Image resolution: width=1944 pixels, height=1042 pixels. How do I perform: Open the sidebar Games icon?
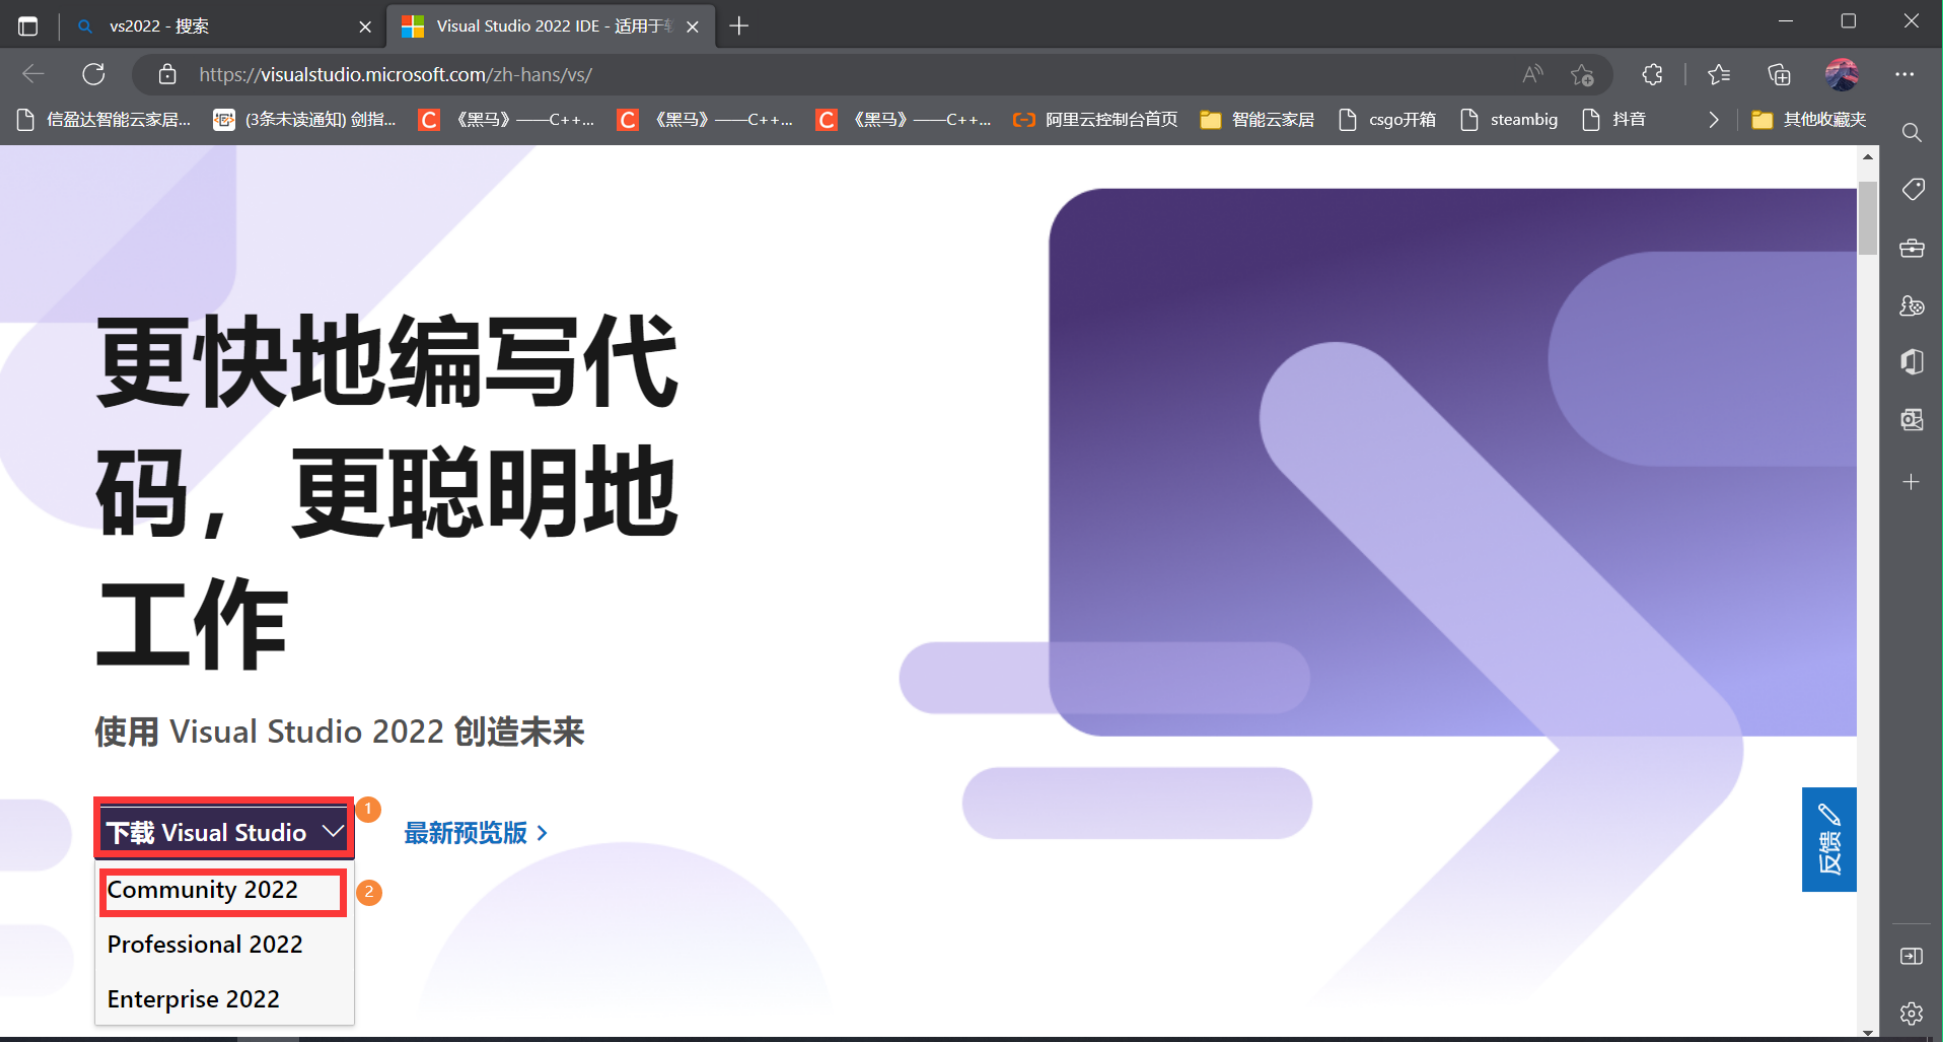[1912, 306]
